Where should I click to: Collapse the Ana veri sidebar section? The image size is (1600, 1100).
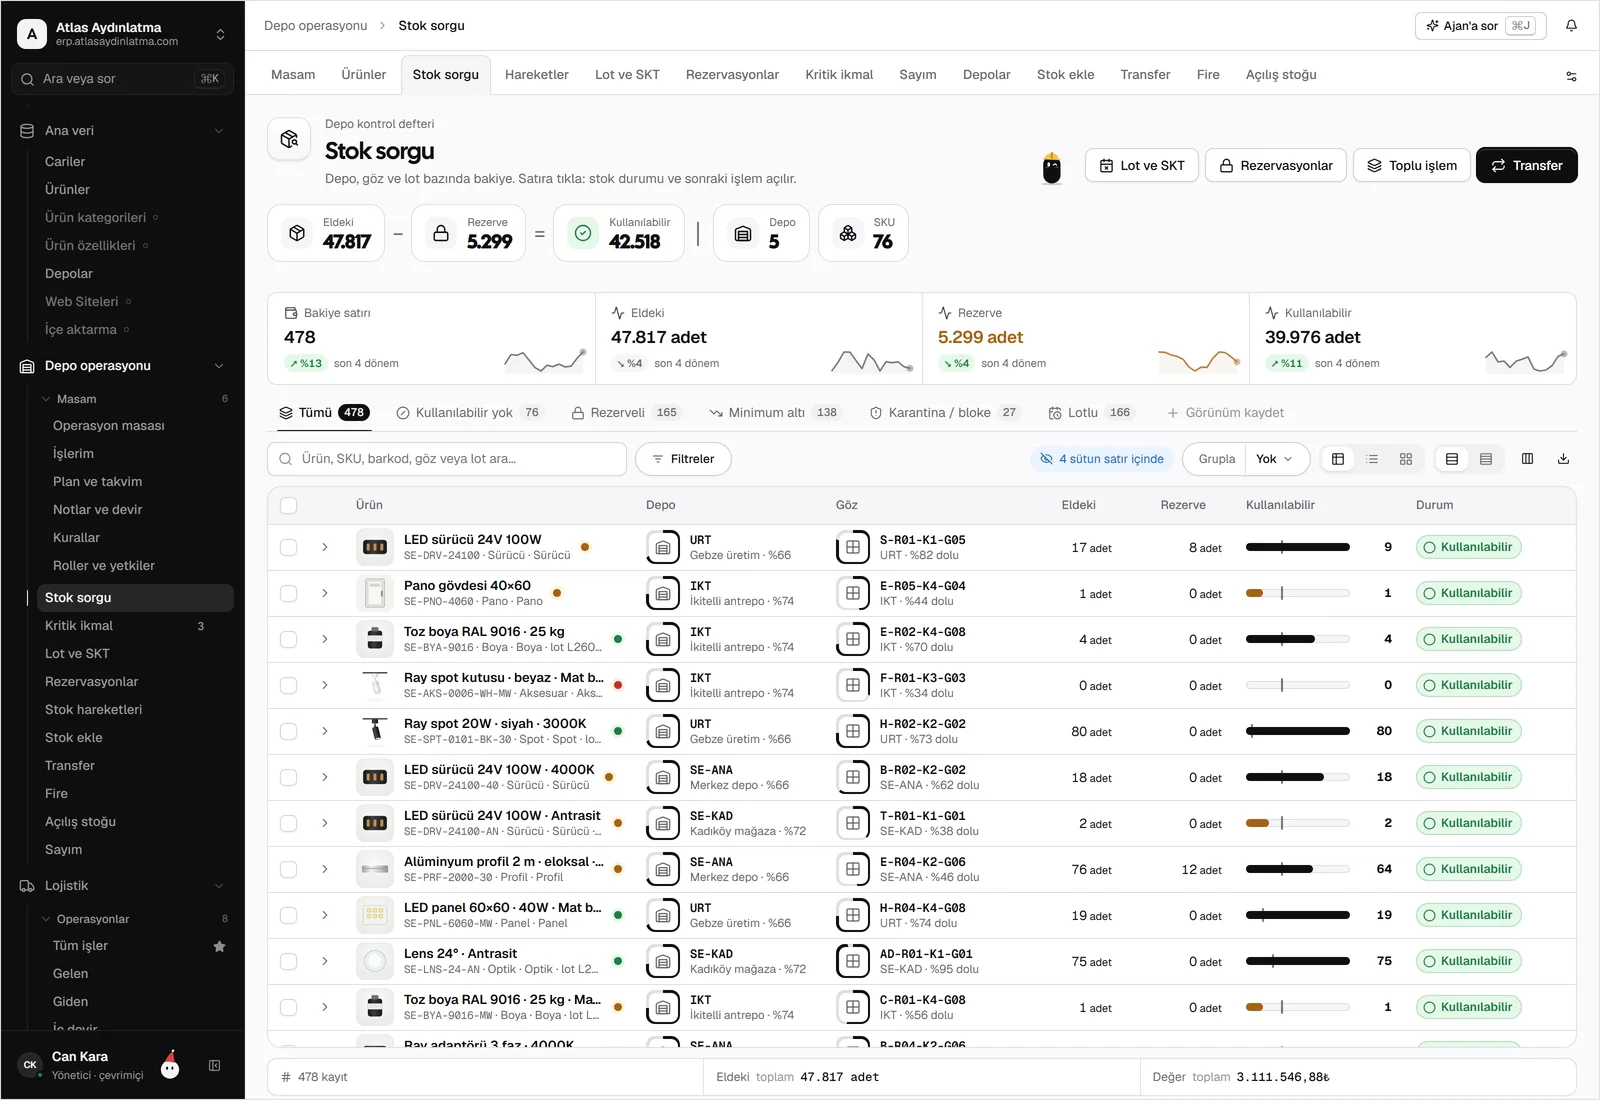(x=218, y=131)
